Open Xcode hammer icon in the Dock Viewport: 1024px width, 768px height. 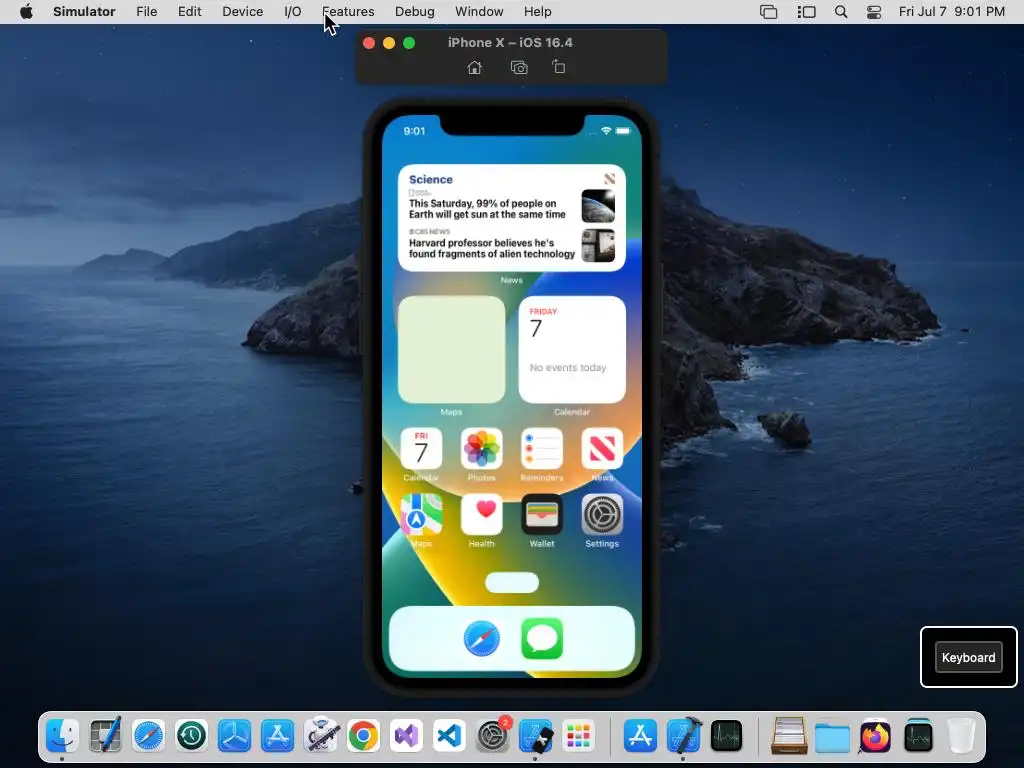pos(684,736)
